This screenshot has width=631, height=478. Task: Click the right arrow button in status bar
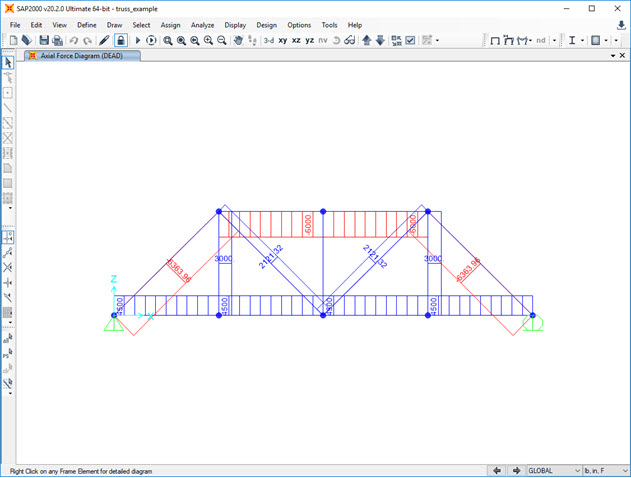517,470
